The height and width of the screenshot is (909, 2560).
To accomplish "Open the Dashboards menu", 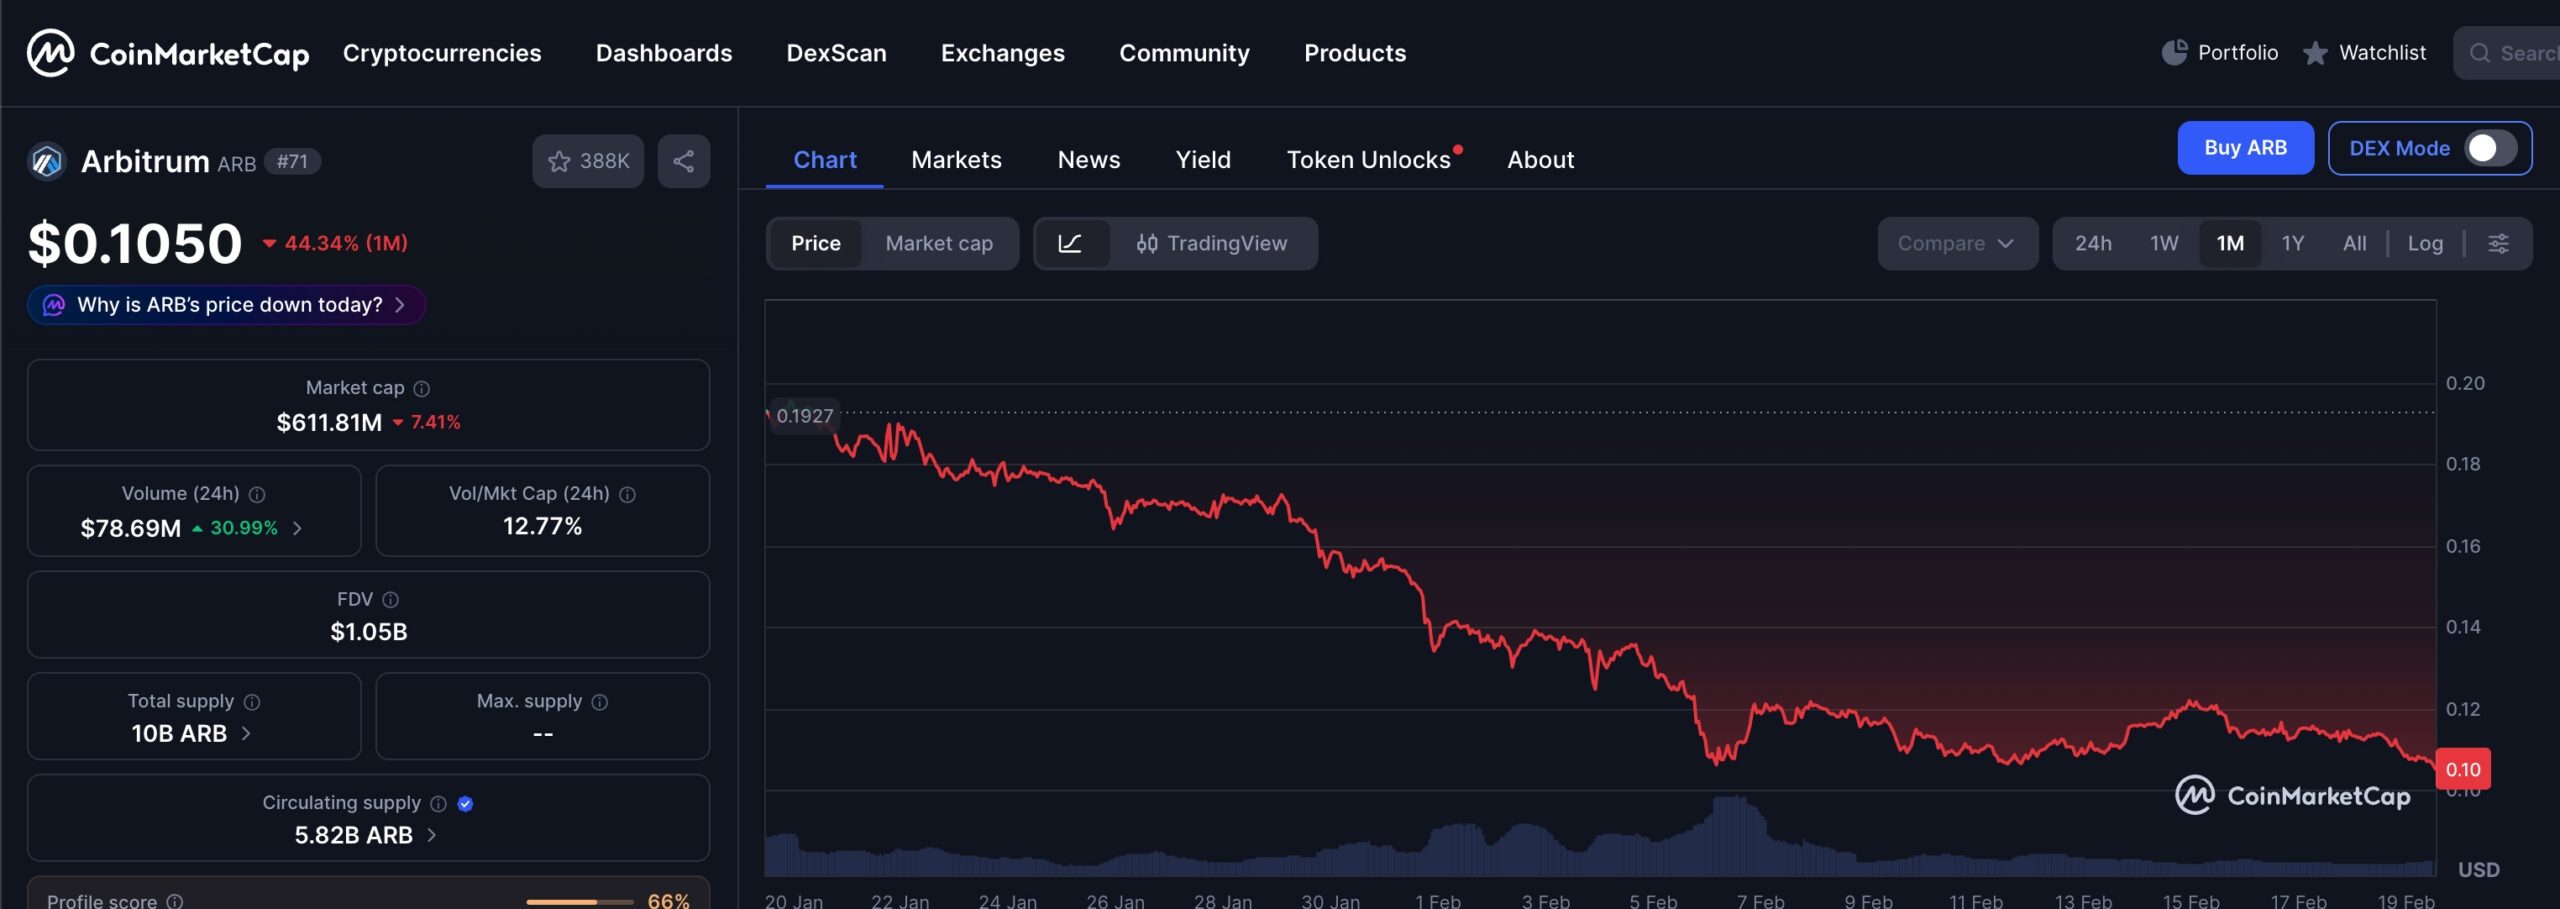I will tap(664, 53).
